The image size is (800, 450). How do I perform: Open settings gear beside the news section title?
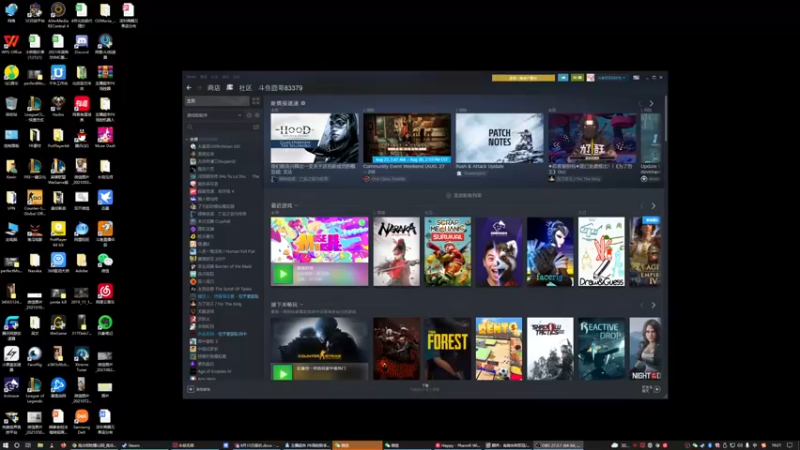pyautogui.click(x=303, y=103)
